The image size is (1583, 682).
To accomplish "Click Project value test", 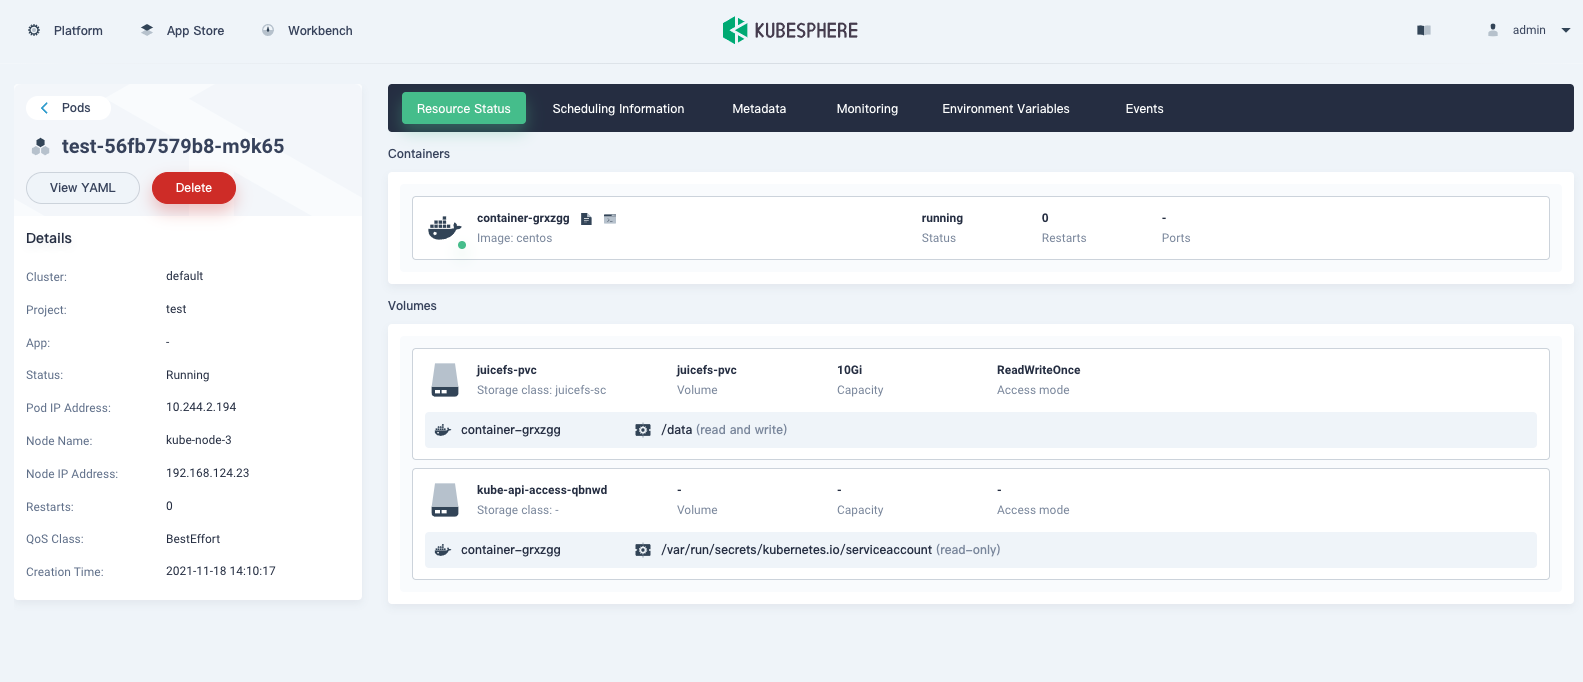I will (176, 309).
